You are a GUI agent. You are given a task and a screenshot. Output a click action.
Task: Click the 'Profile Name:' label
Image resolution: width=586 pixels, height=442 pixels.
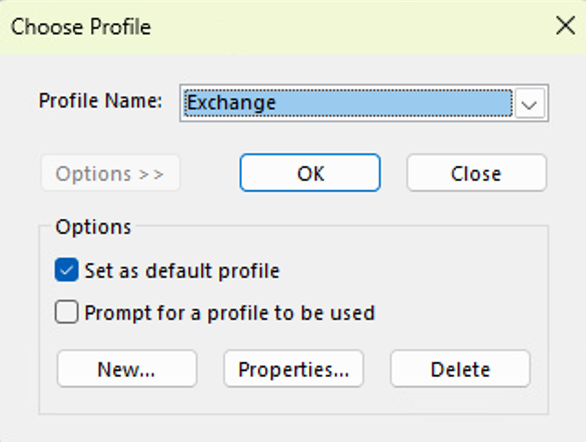click(101, 101)
